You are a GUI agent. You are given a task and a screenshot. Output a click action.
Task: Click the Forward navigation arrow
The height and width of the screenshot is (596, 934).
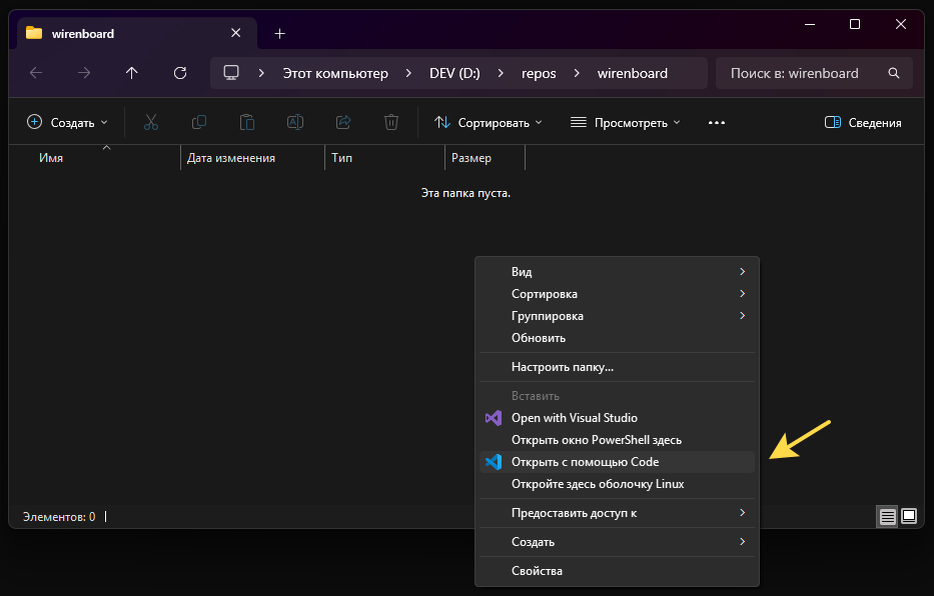[x=84, y=73]
